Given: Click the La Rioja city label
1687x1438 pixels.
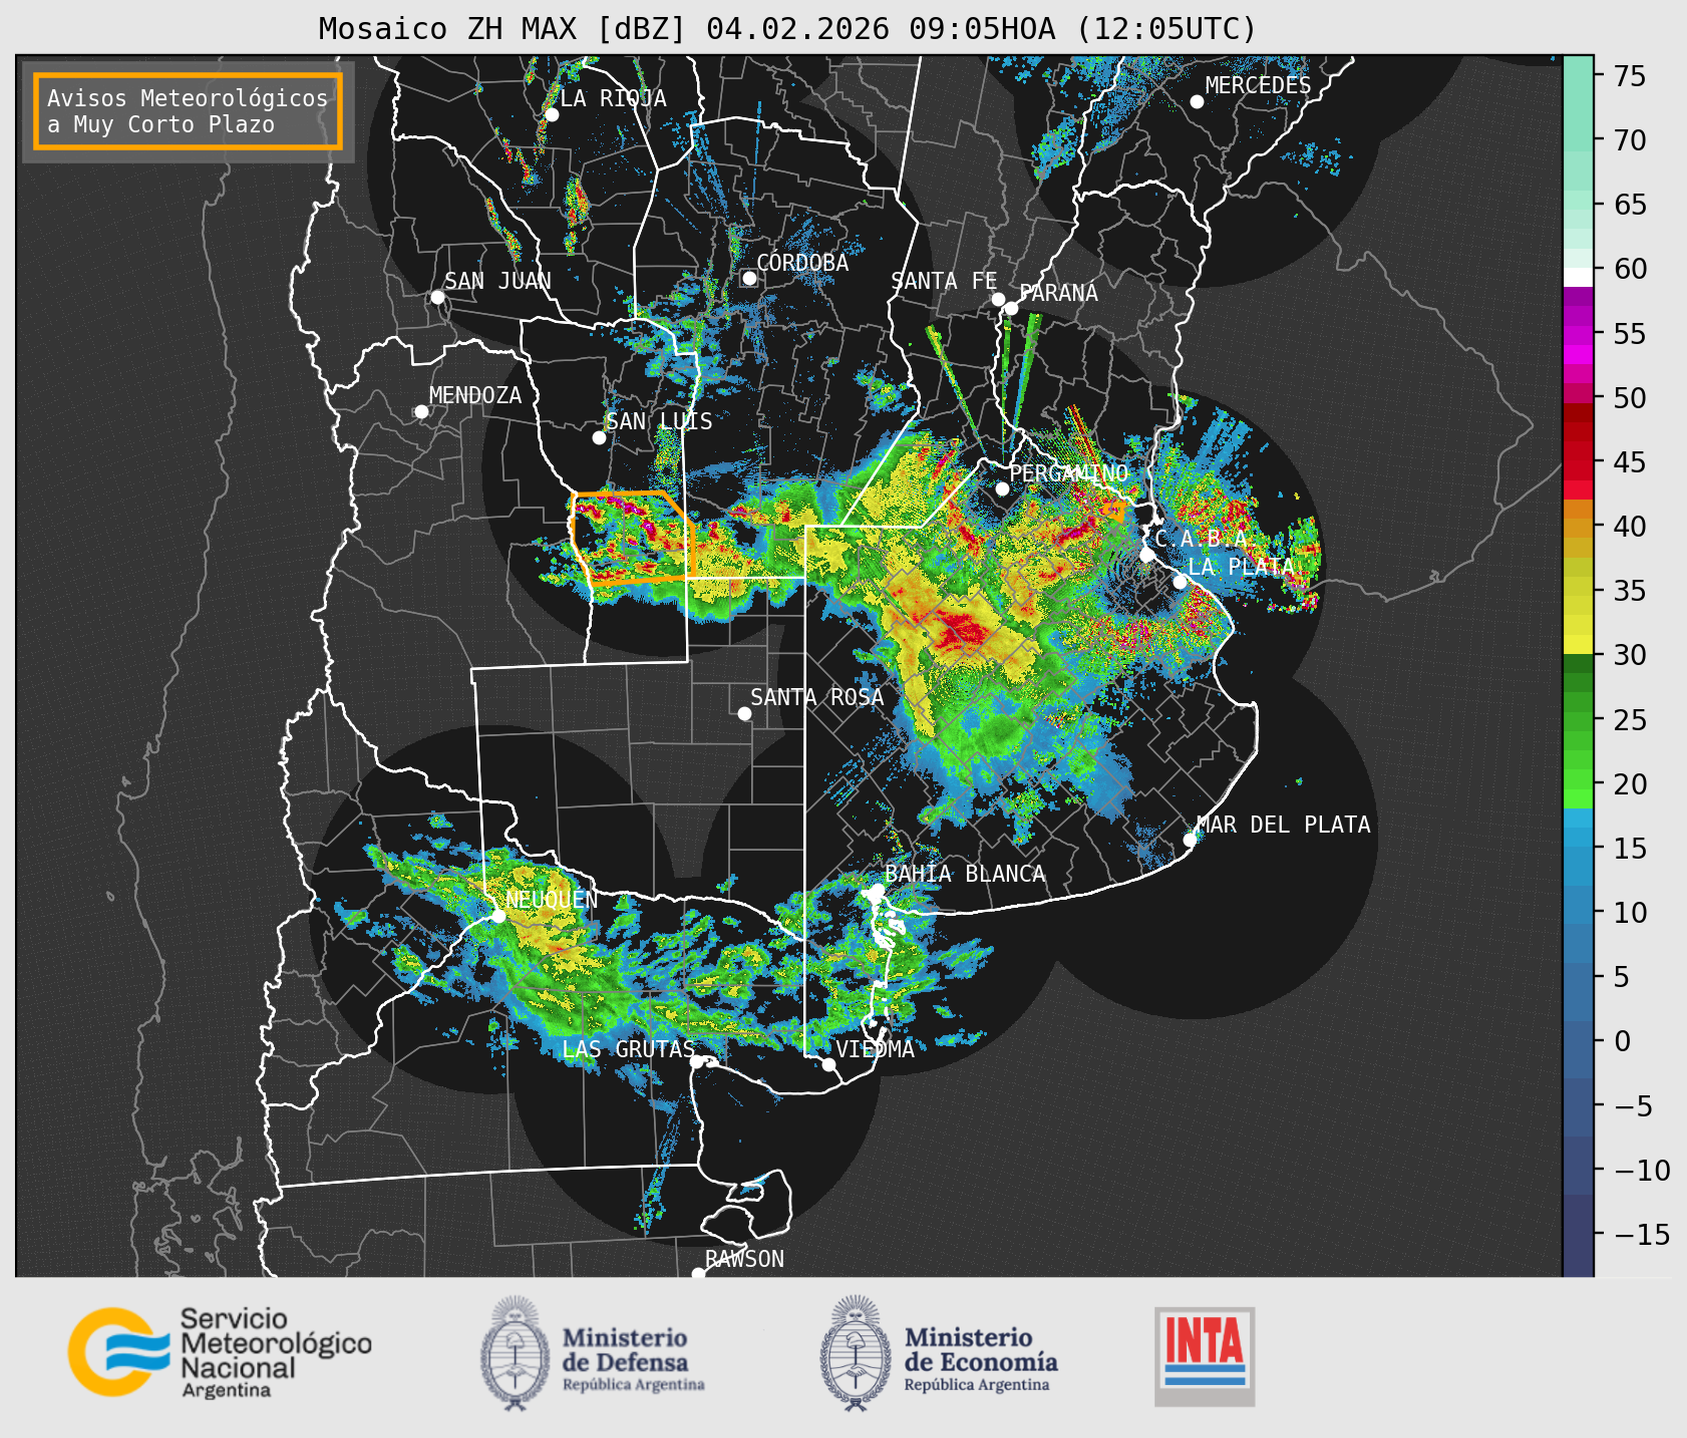Looking at the screenshot, I should click(x=612, y=98).
